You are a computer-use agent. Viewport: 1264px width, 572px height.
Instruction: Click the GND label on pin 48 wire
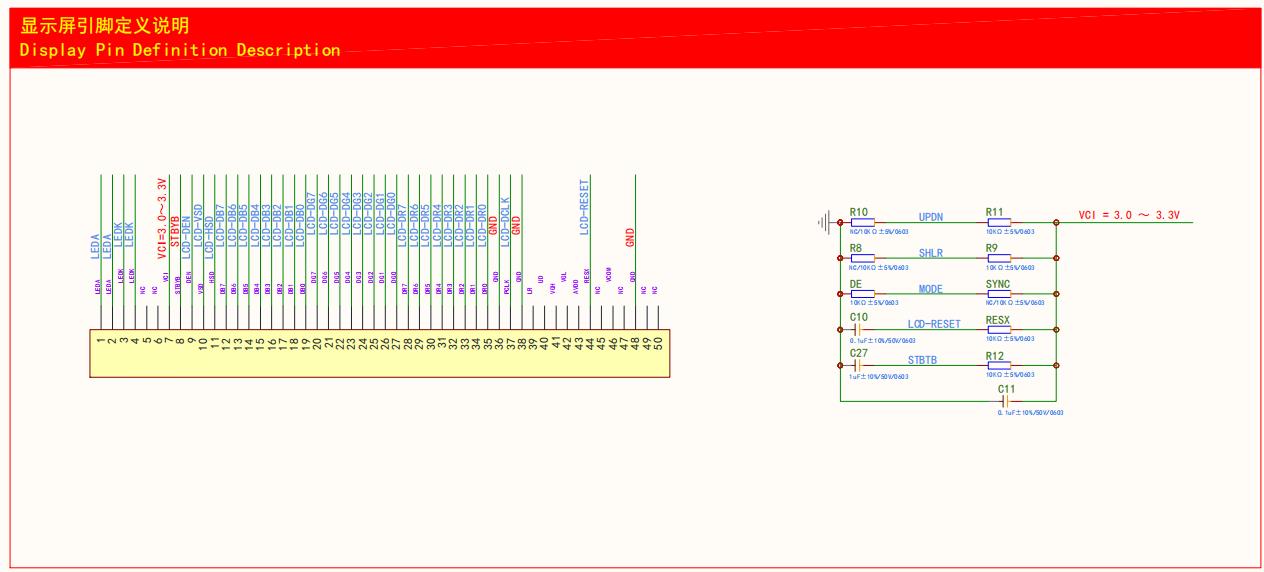(x=630, y=237)
